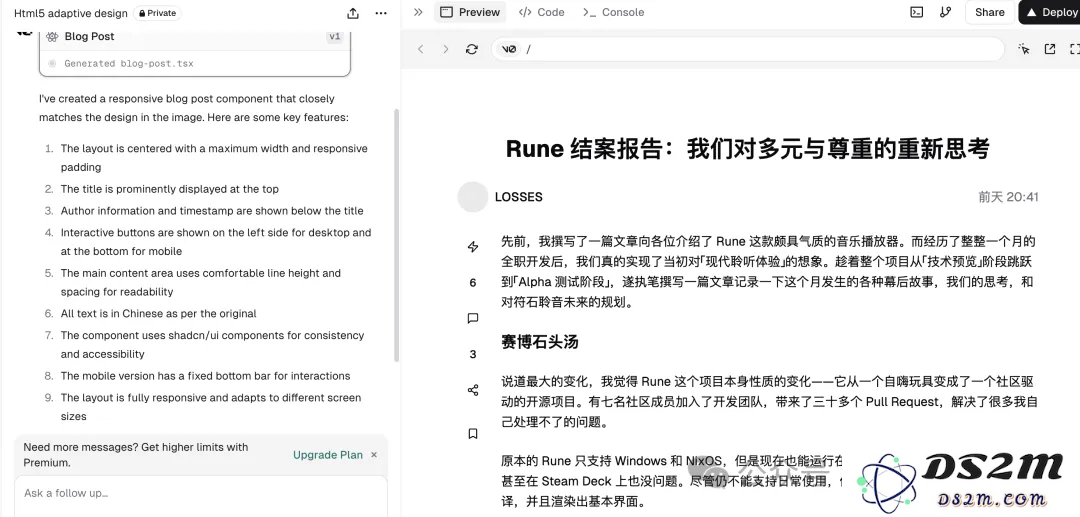
Task: Click the fullscreen expand icon in preview toolbar
Action: 1074,49
